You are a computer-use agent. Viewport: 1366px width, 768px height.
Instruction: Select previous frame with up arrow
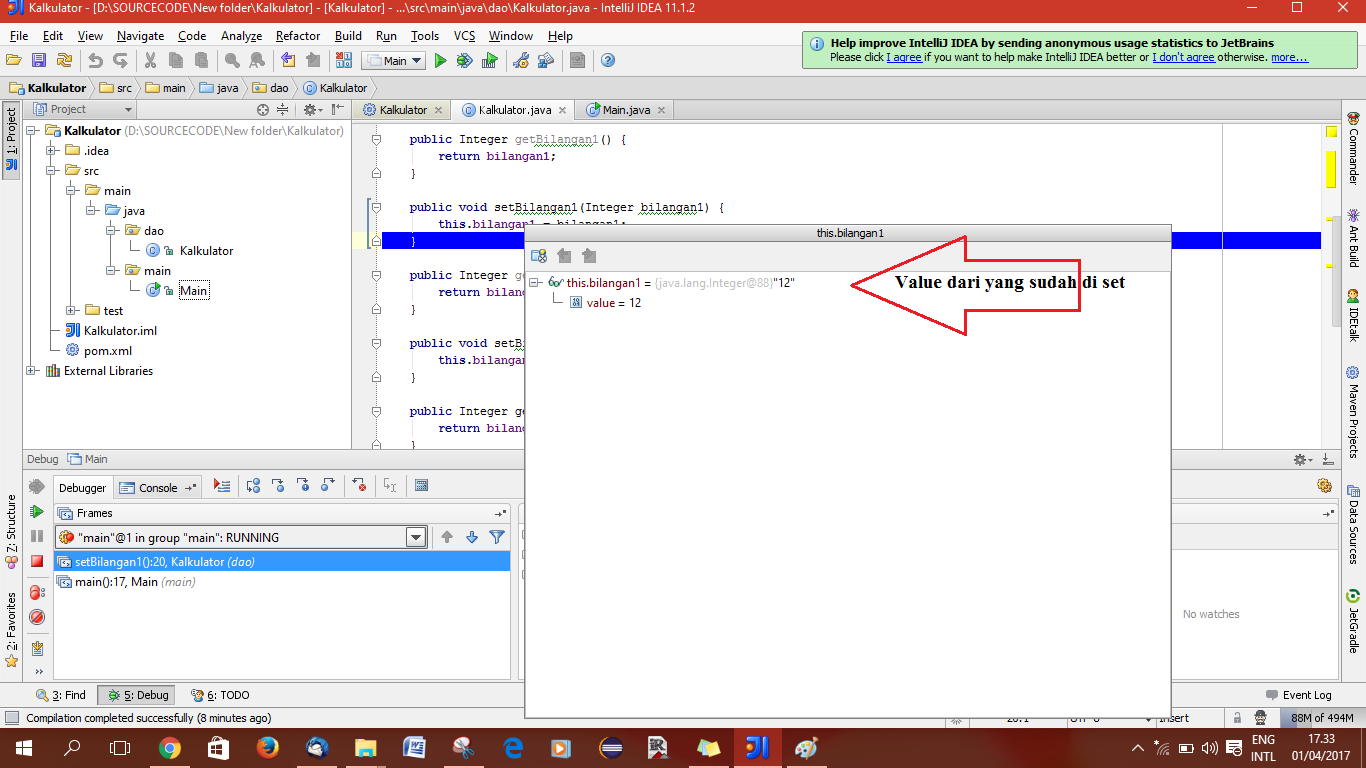pyautogui.click(x=447, y=537)
